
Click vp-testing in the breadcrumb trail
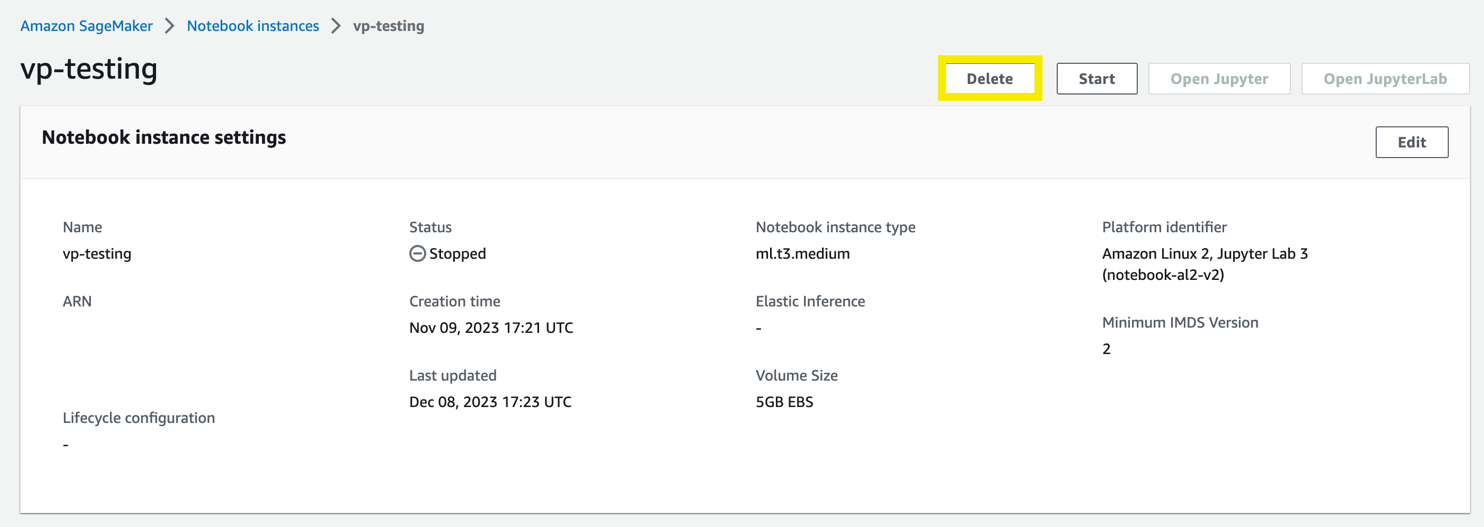(388, 26)
